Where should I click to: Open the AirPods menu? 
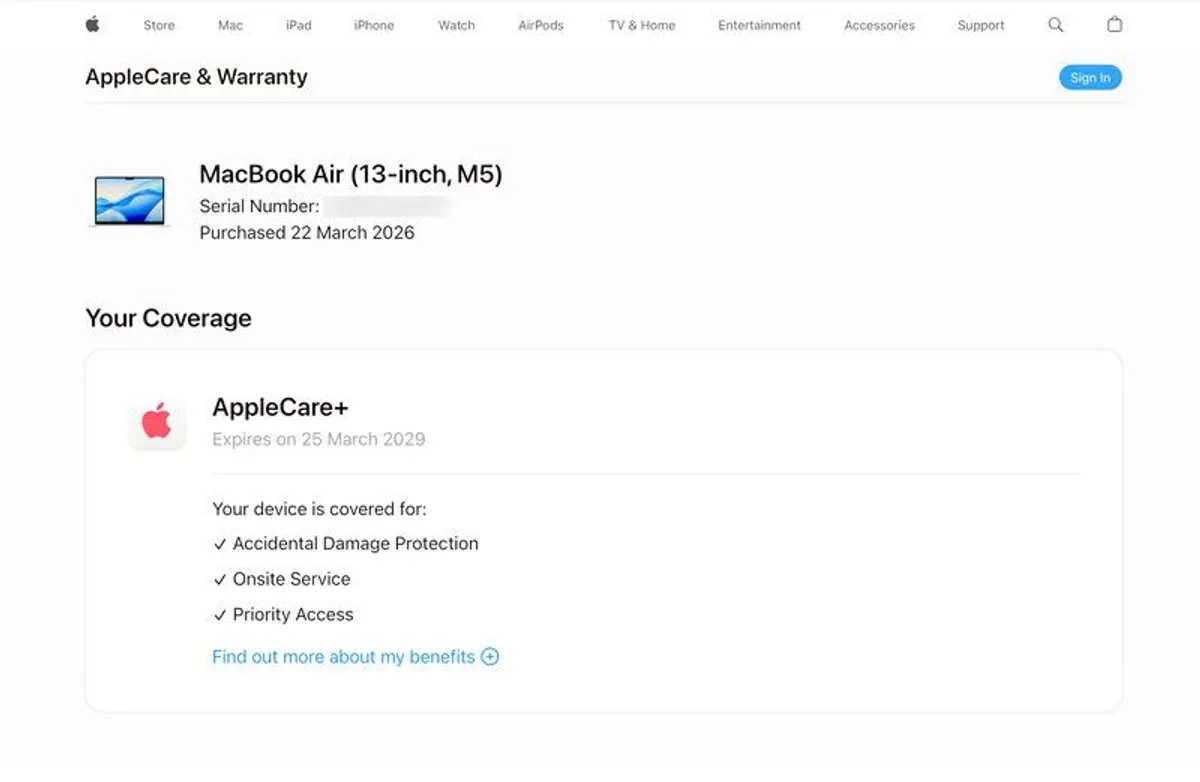(x=541, y=25)
